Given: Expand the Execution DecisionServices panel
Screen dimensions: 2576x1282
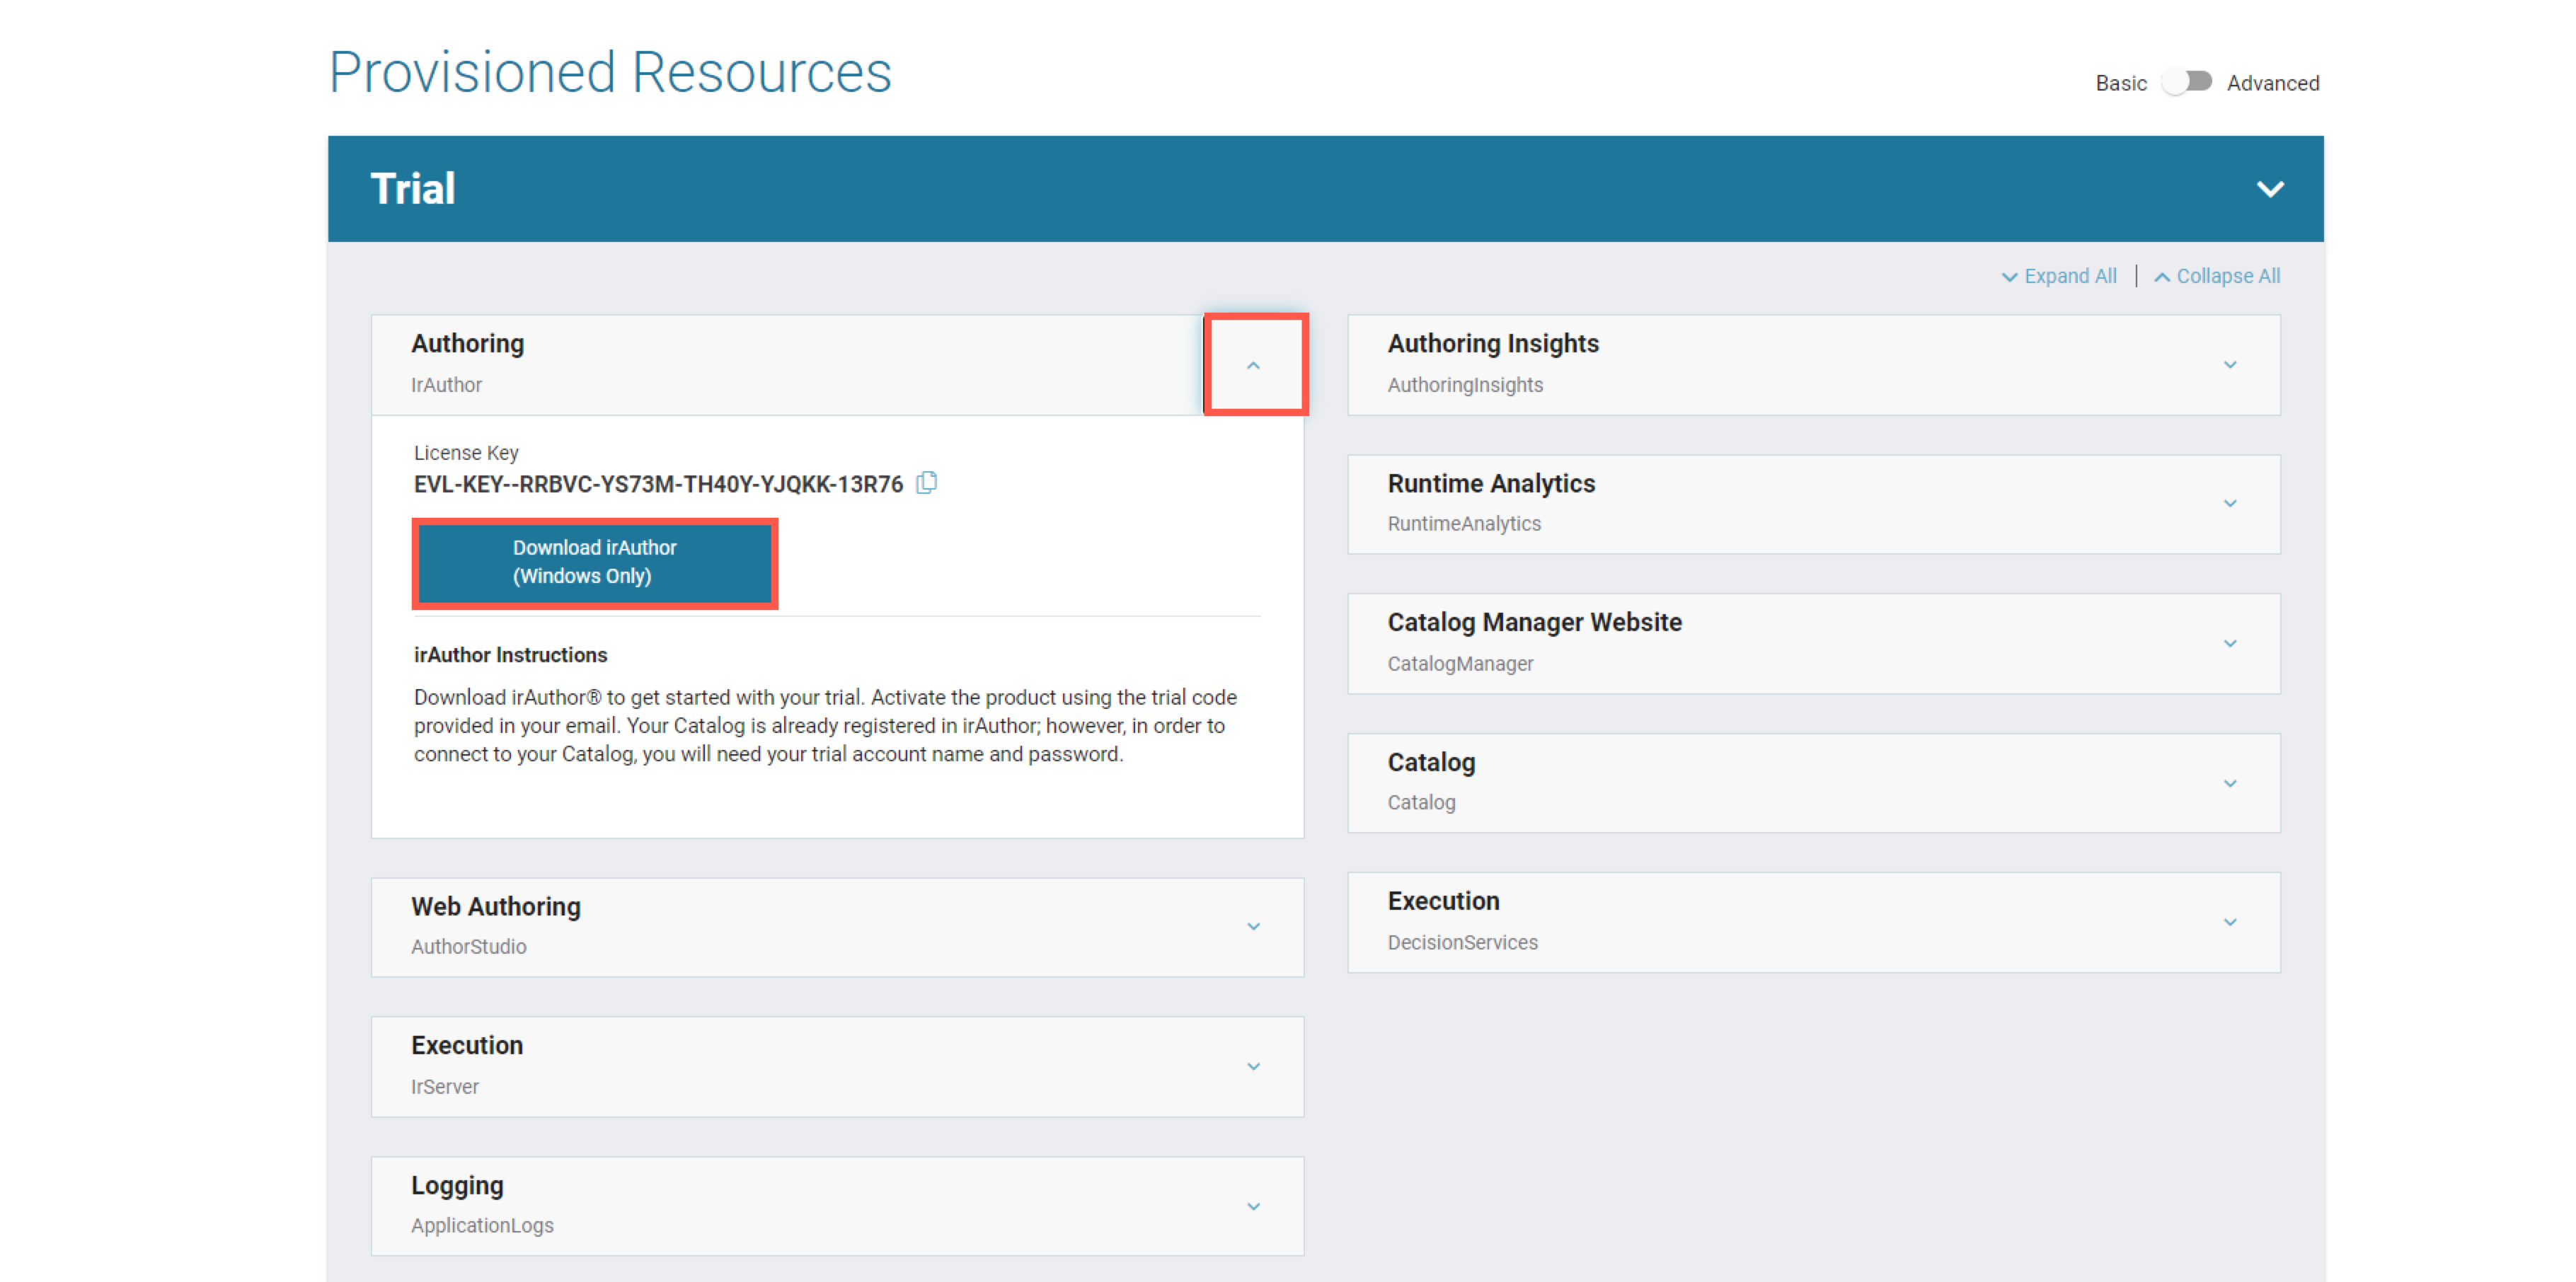Looking at the screenshot, I should 2230,922.
